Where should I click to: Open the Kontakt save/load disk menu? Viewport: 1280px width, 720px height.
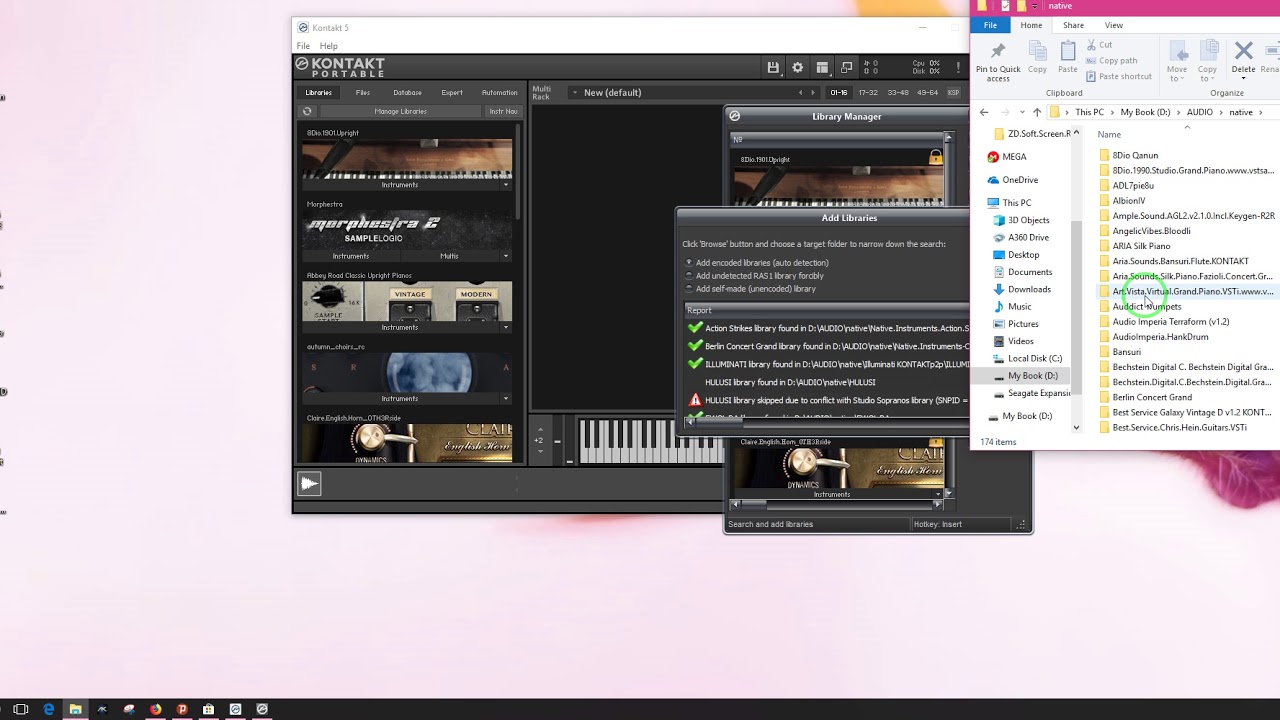(773, 67)
